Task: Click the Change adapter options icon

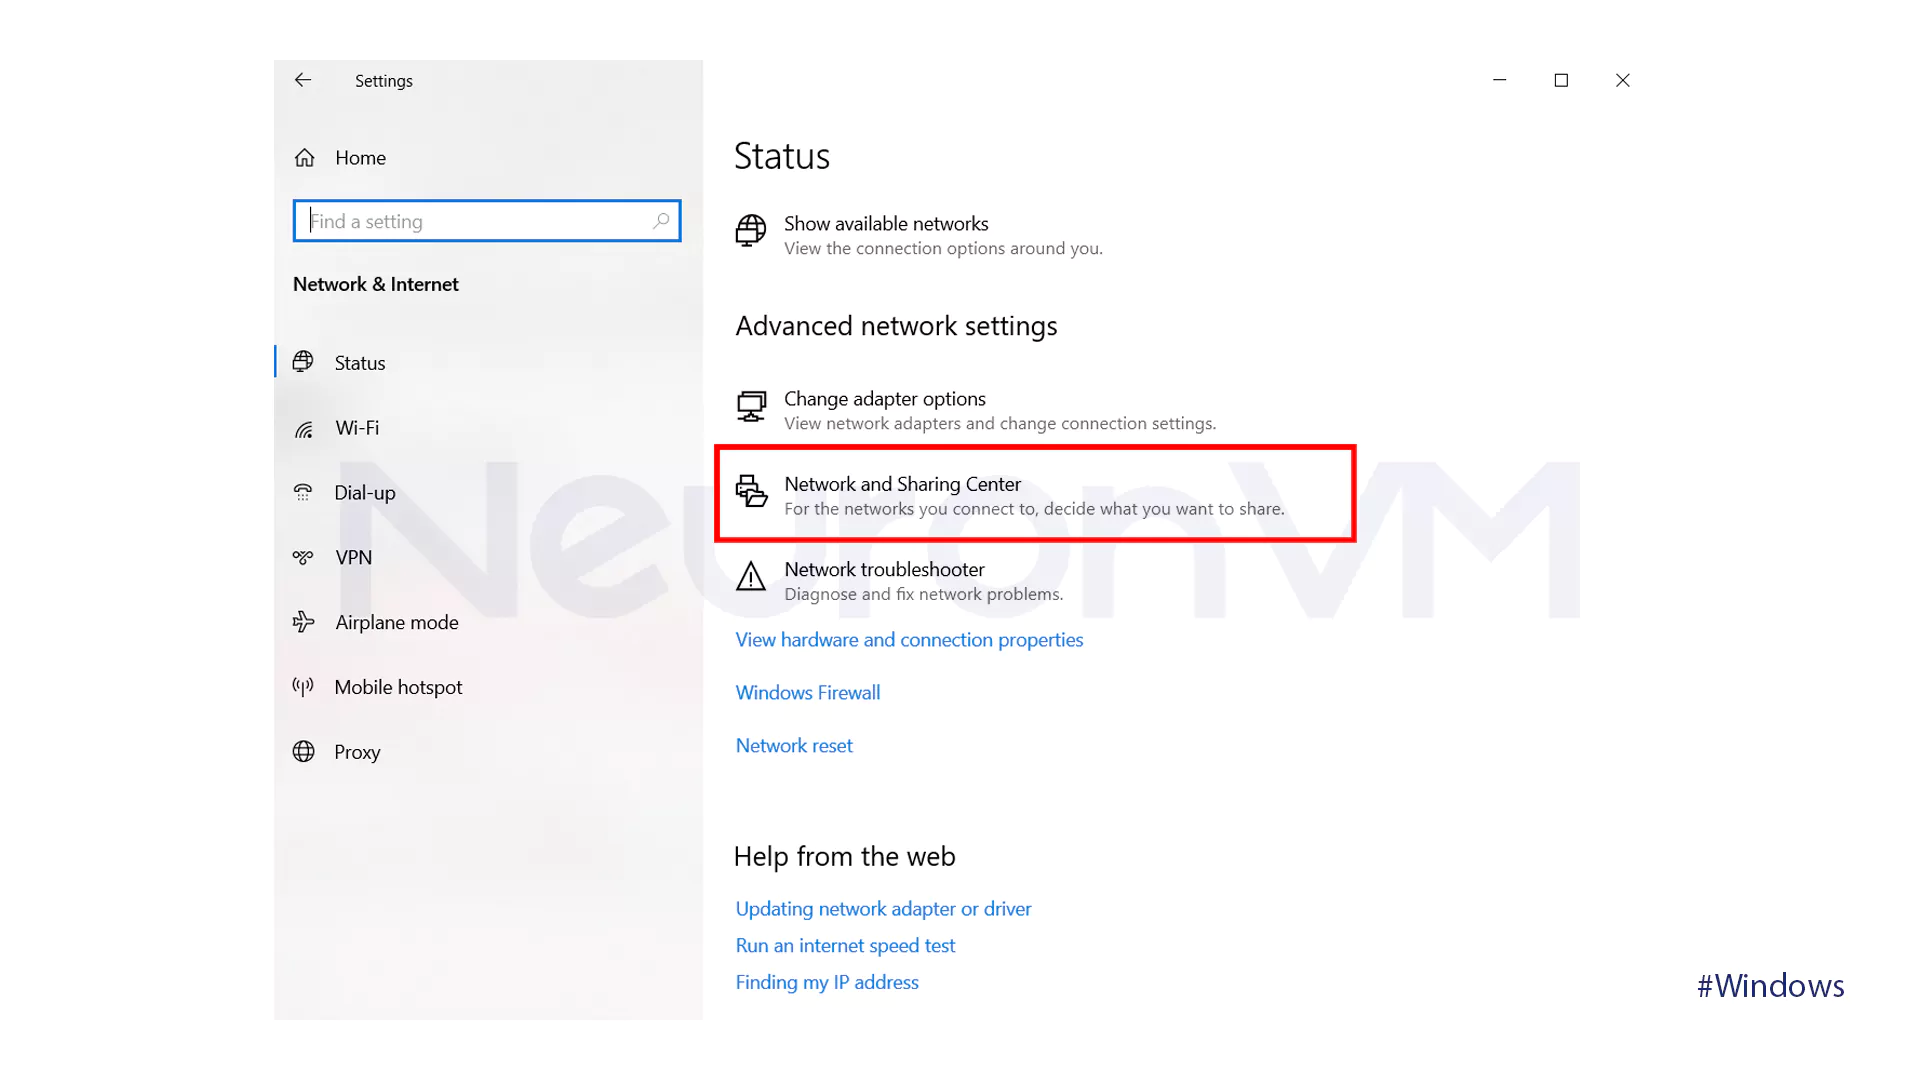Action: [x=750, y=406]
